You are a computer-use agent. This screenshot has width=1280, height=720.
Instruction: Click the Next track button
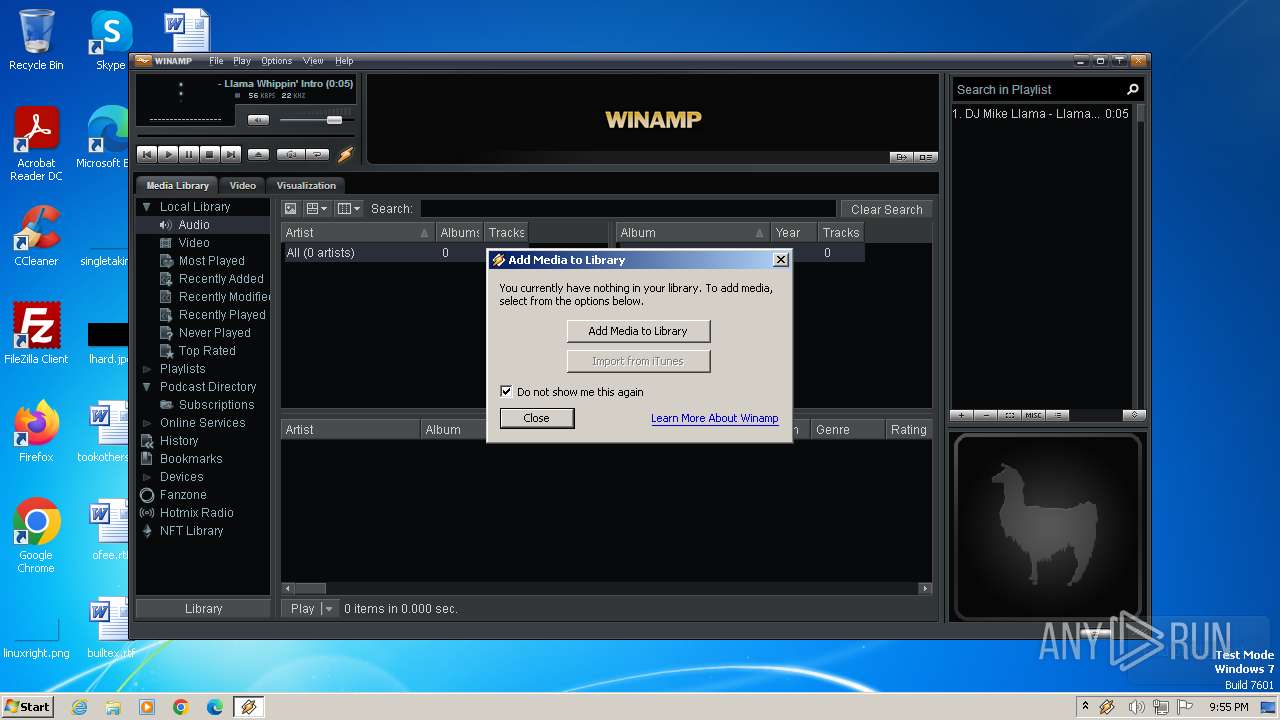click(x=231, y=154)
